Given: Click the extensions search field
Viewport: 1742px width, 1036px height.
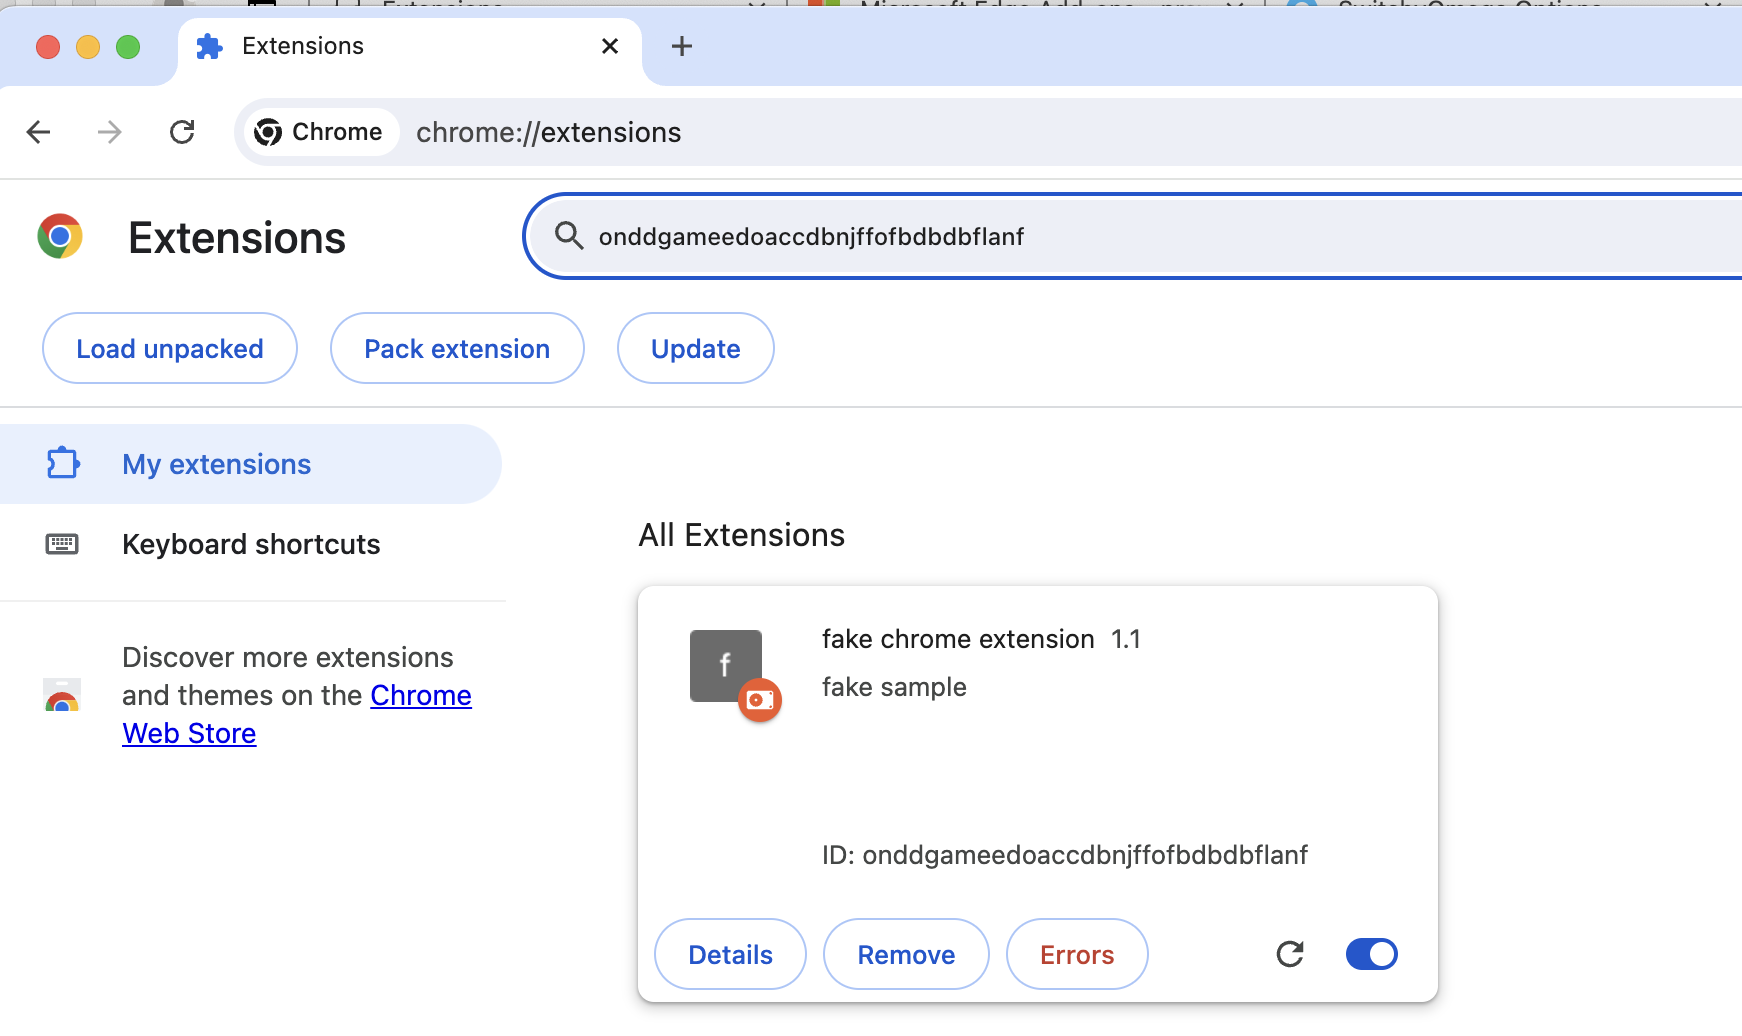Looking at the screenshot, I should (x=1133, y=236).
